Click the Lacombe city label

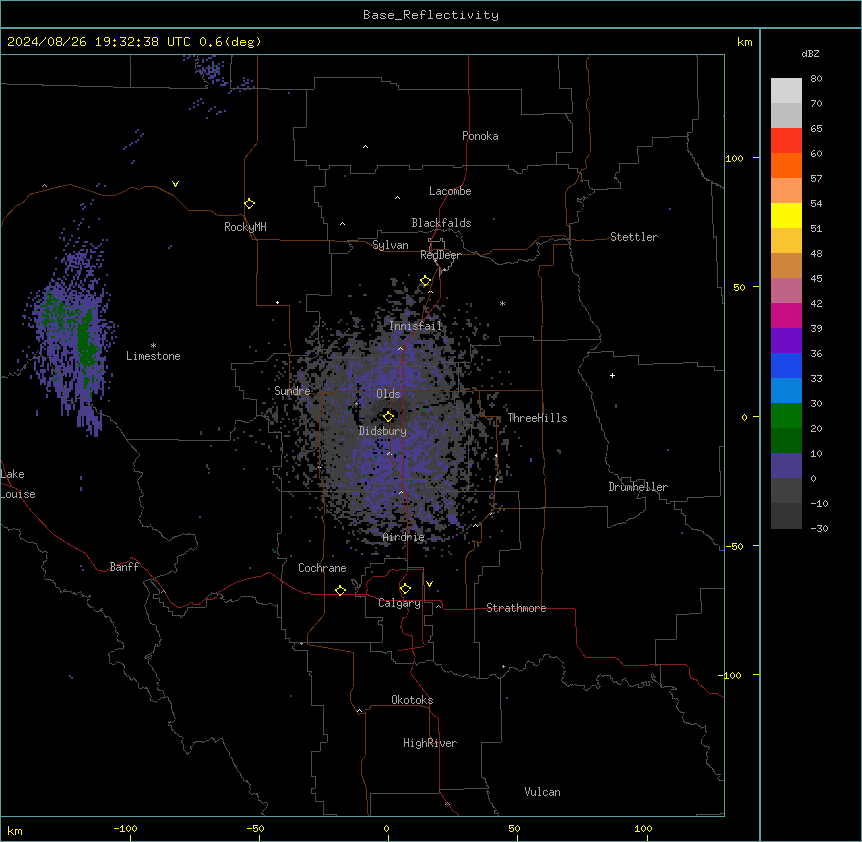450,191
